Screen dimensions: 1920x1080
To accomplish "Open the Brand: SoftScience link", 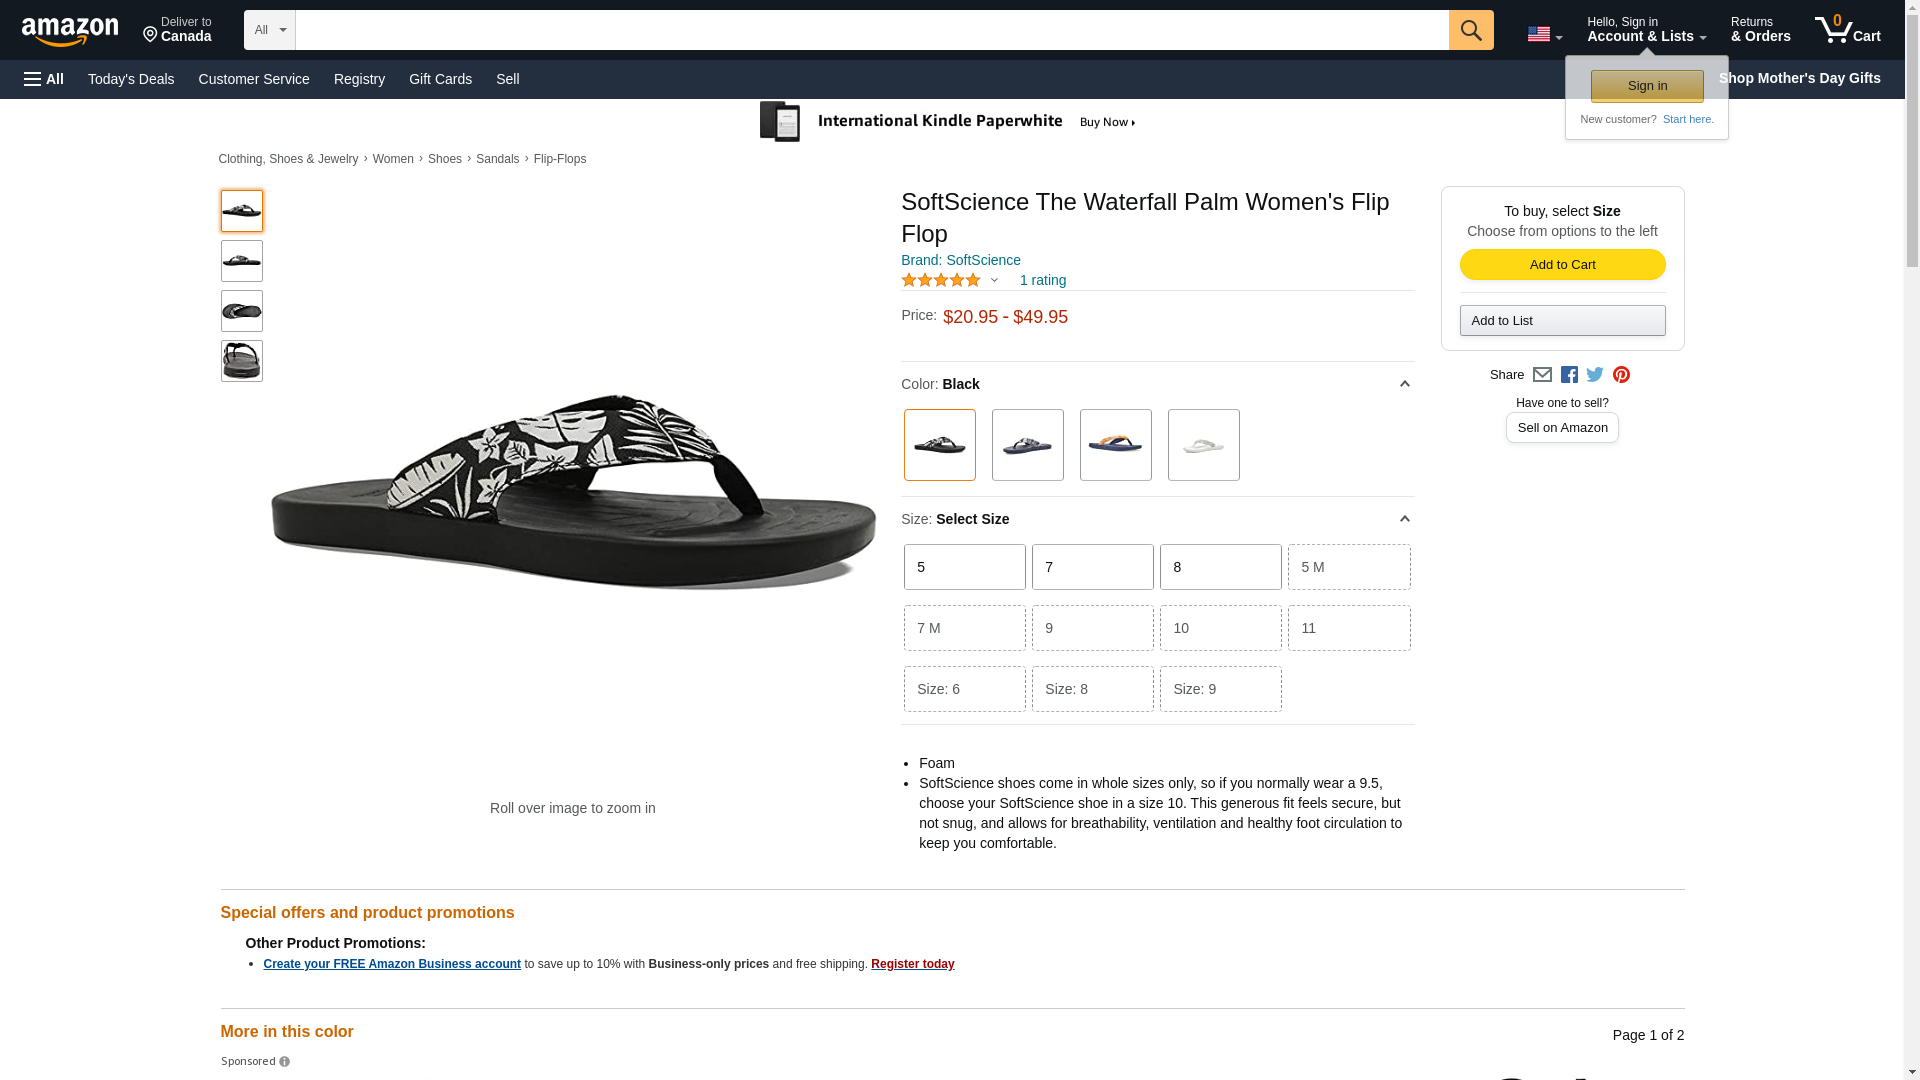I will click(x=960, y=260).
